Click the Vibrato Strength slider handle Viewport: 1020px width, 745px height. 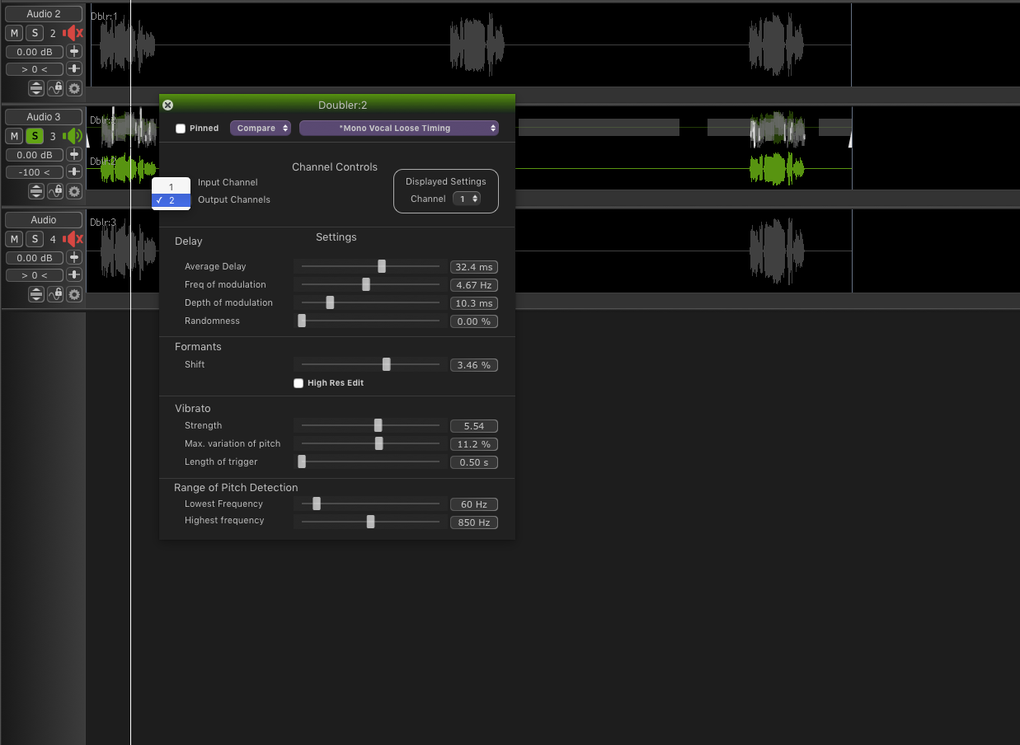click(378, 426)
